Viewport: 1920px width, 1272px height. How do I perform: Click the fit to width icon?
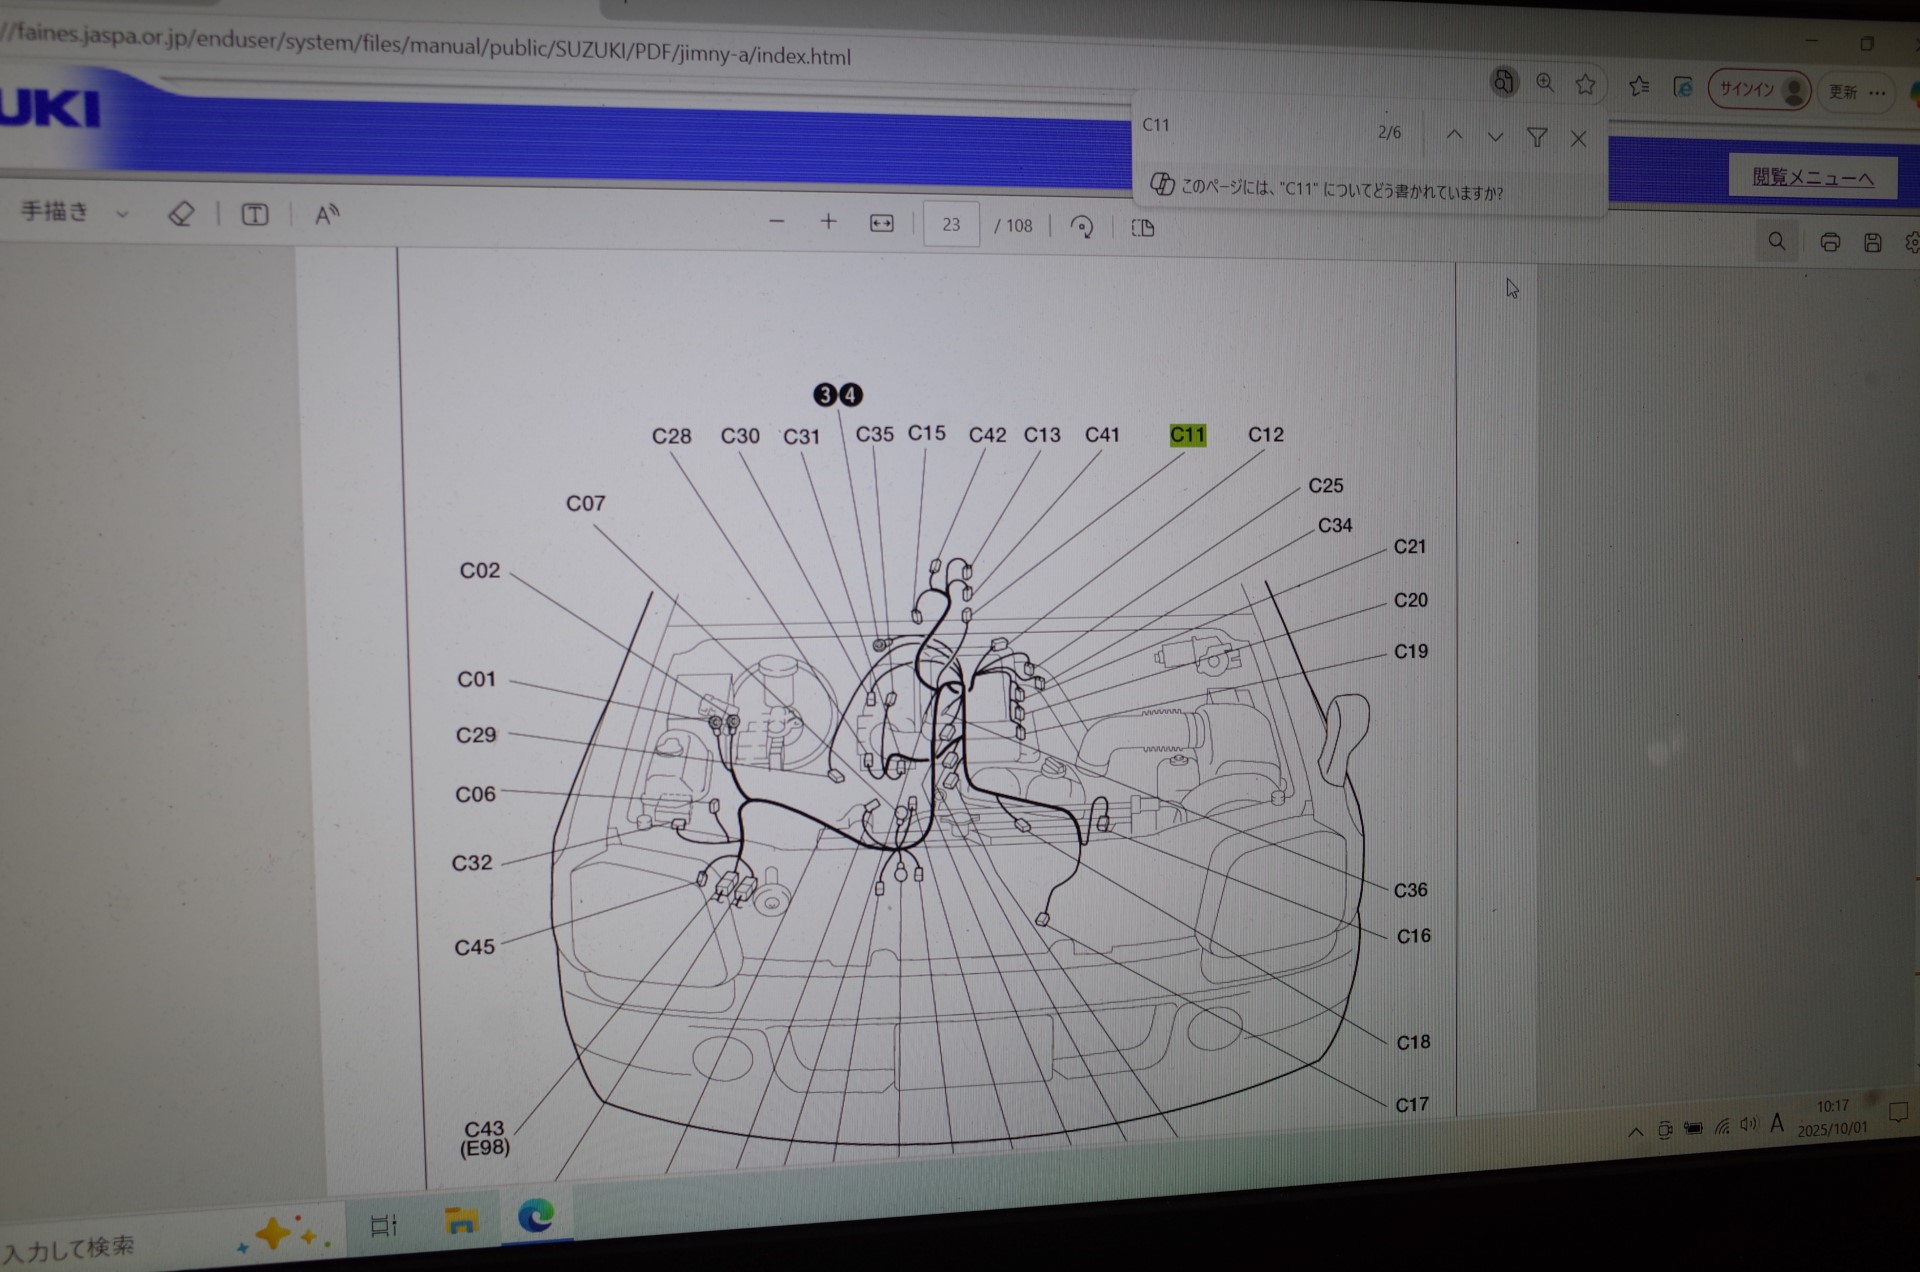pyautogui.click(x=881, y=224)
